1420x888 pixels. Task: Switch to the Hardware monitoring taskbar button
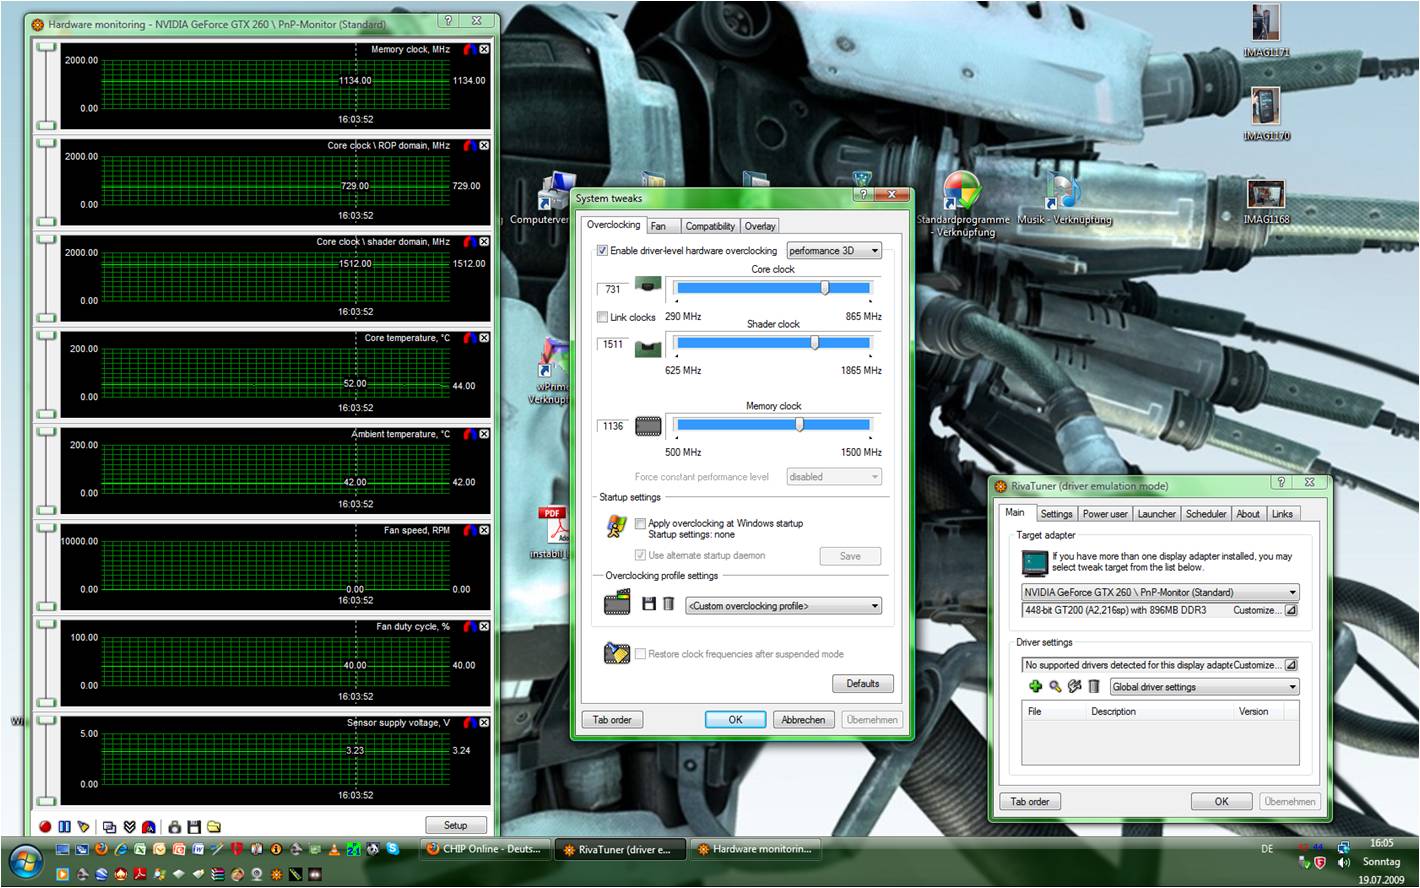click(x=755, y=849)
